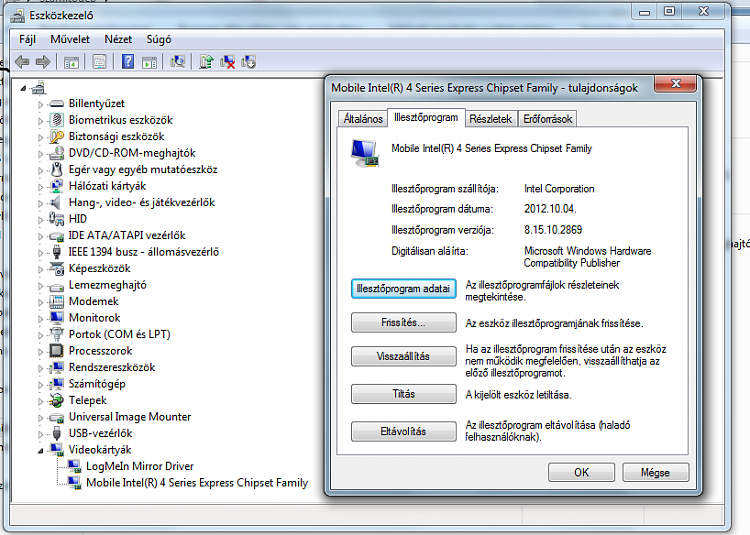Expand the Rendszereszközök category
This screenshot has width=750, height=535.
click(41, 368)
